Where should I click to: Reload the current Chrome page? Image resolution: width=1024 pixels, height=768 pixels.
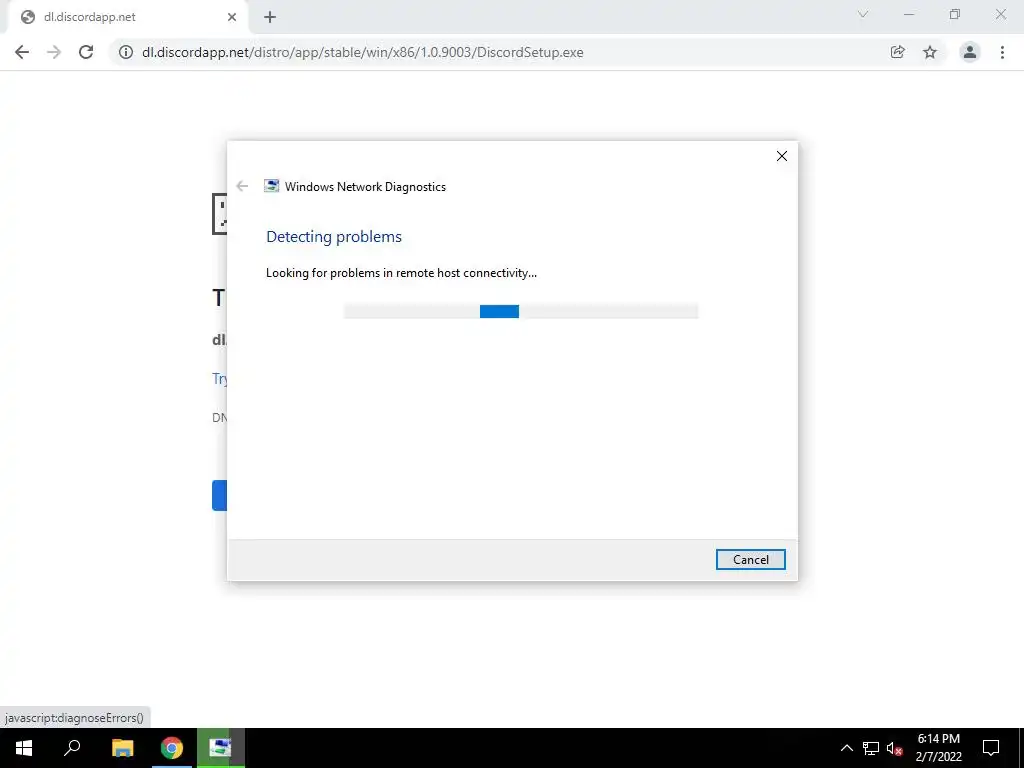tap(86, 52)
